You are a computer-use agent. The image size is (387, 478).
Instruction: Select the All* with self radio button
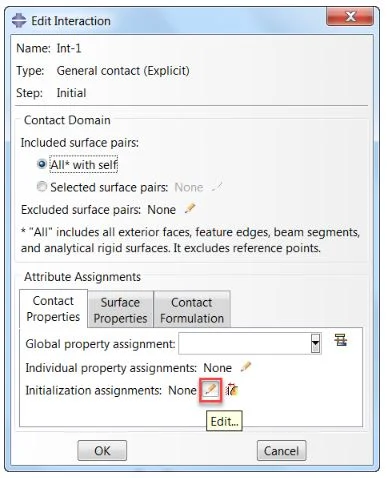pos(42,164)
